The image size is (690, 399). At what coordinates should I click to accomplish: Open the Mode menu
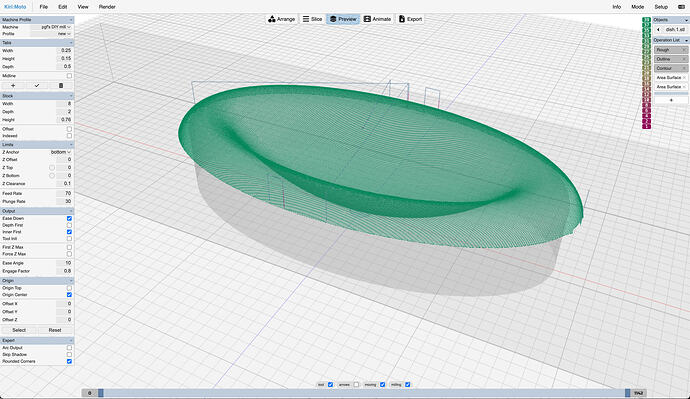click(637, 7)
